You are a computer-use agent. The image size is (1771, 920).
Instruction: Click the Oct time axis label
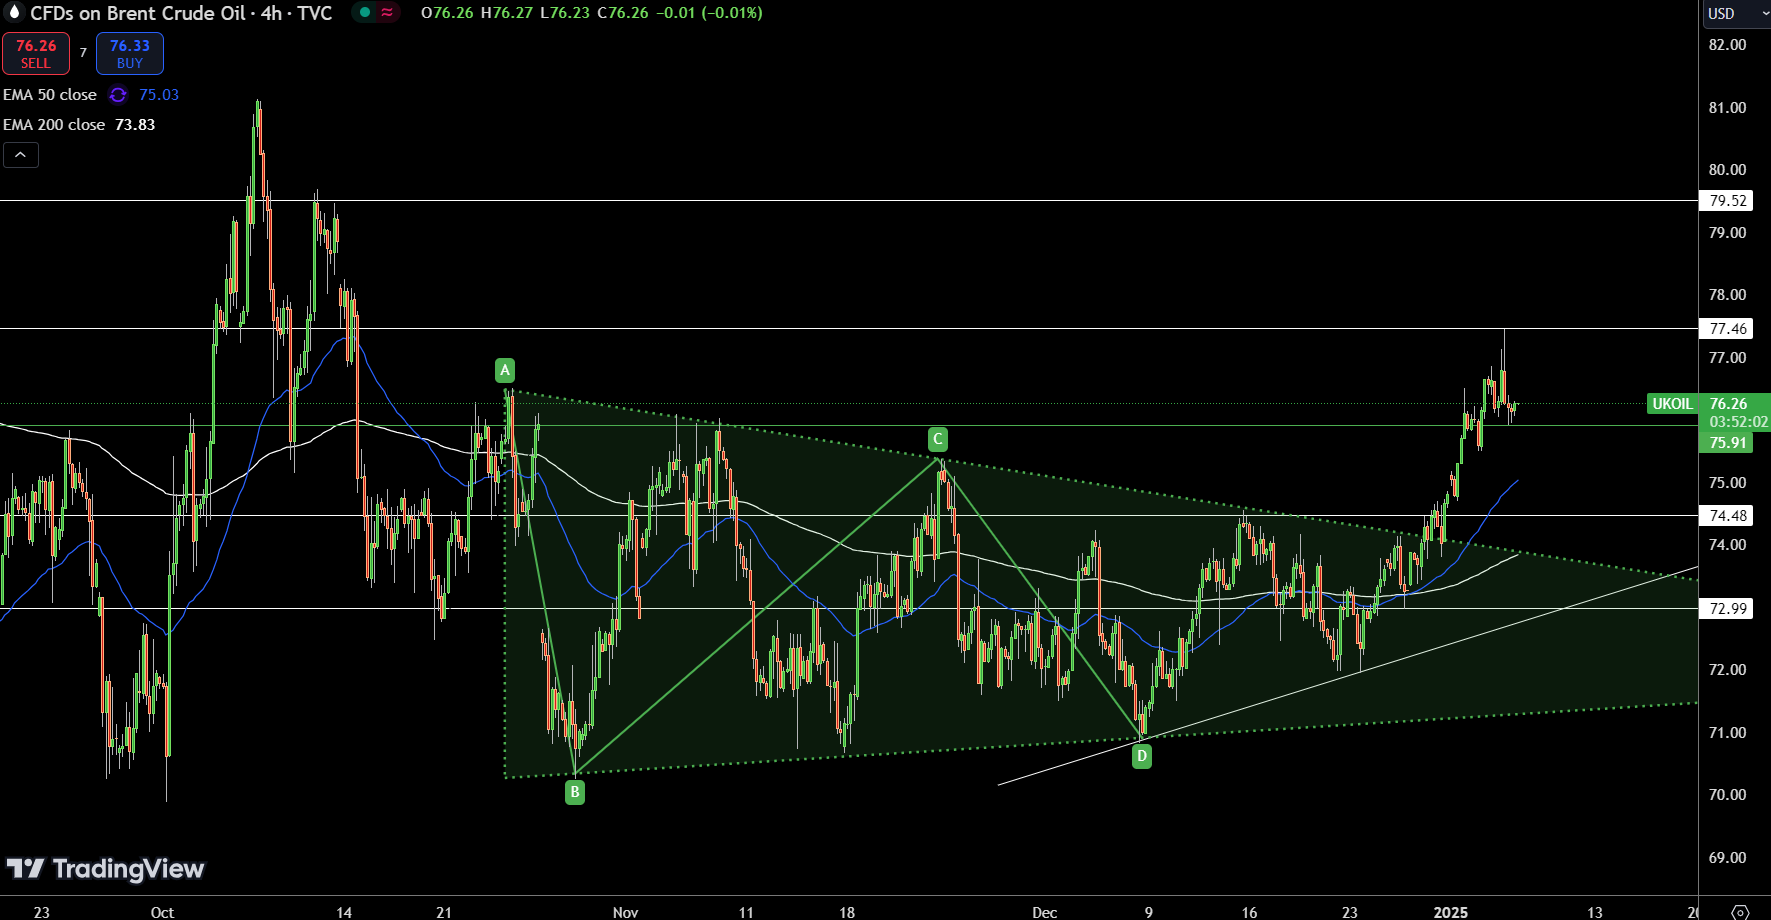162,912
